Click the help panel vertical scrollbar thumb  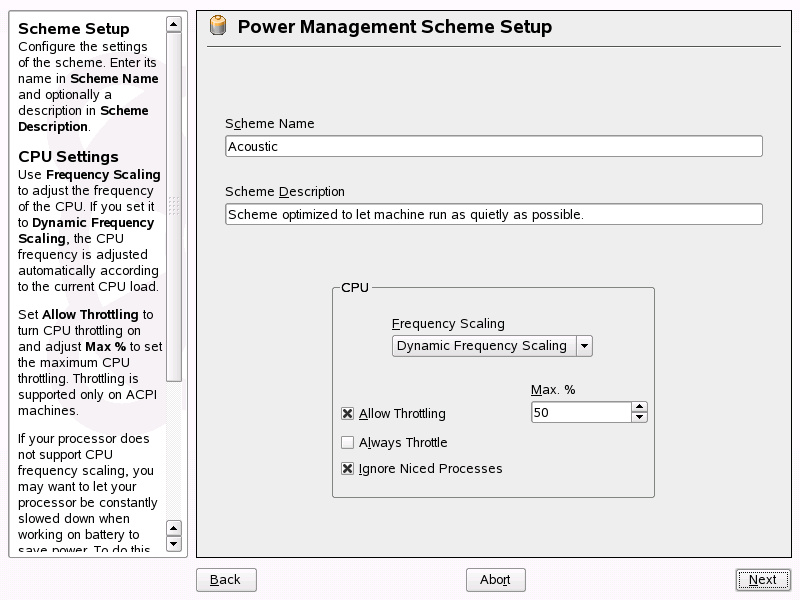pos(174,207)
